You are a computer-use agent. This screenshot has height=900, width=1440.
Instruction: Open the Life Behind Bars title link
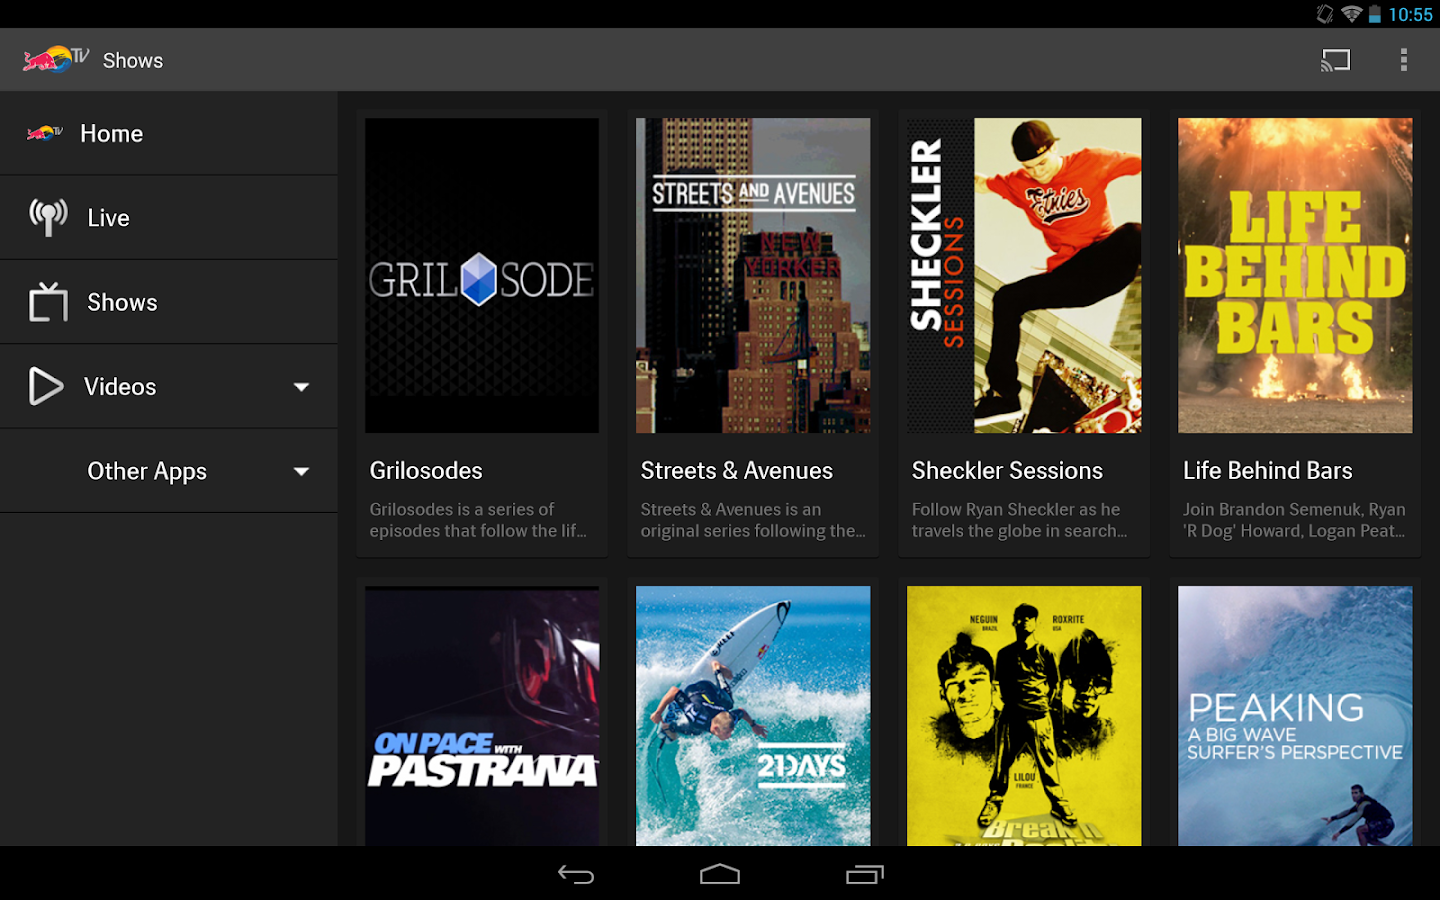pyautogui.click(x=1267, y=471)
